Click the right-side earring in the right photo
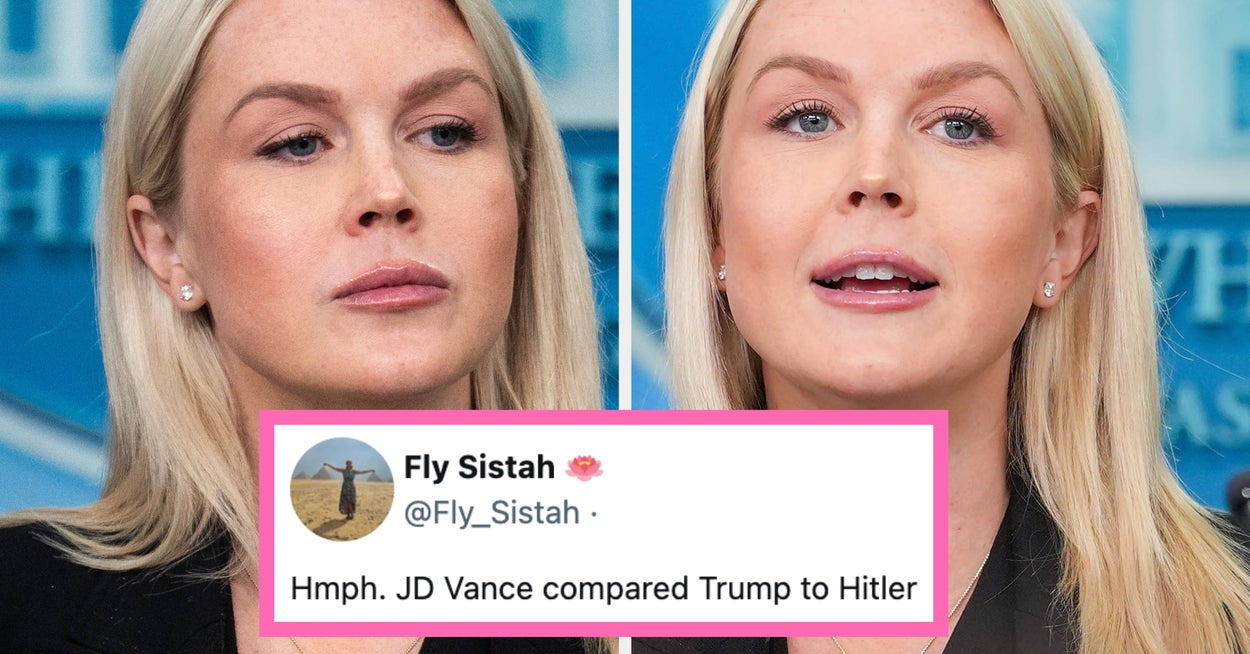 pos(1049,289)
